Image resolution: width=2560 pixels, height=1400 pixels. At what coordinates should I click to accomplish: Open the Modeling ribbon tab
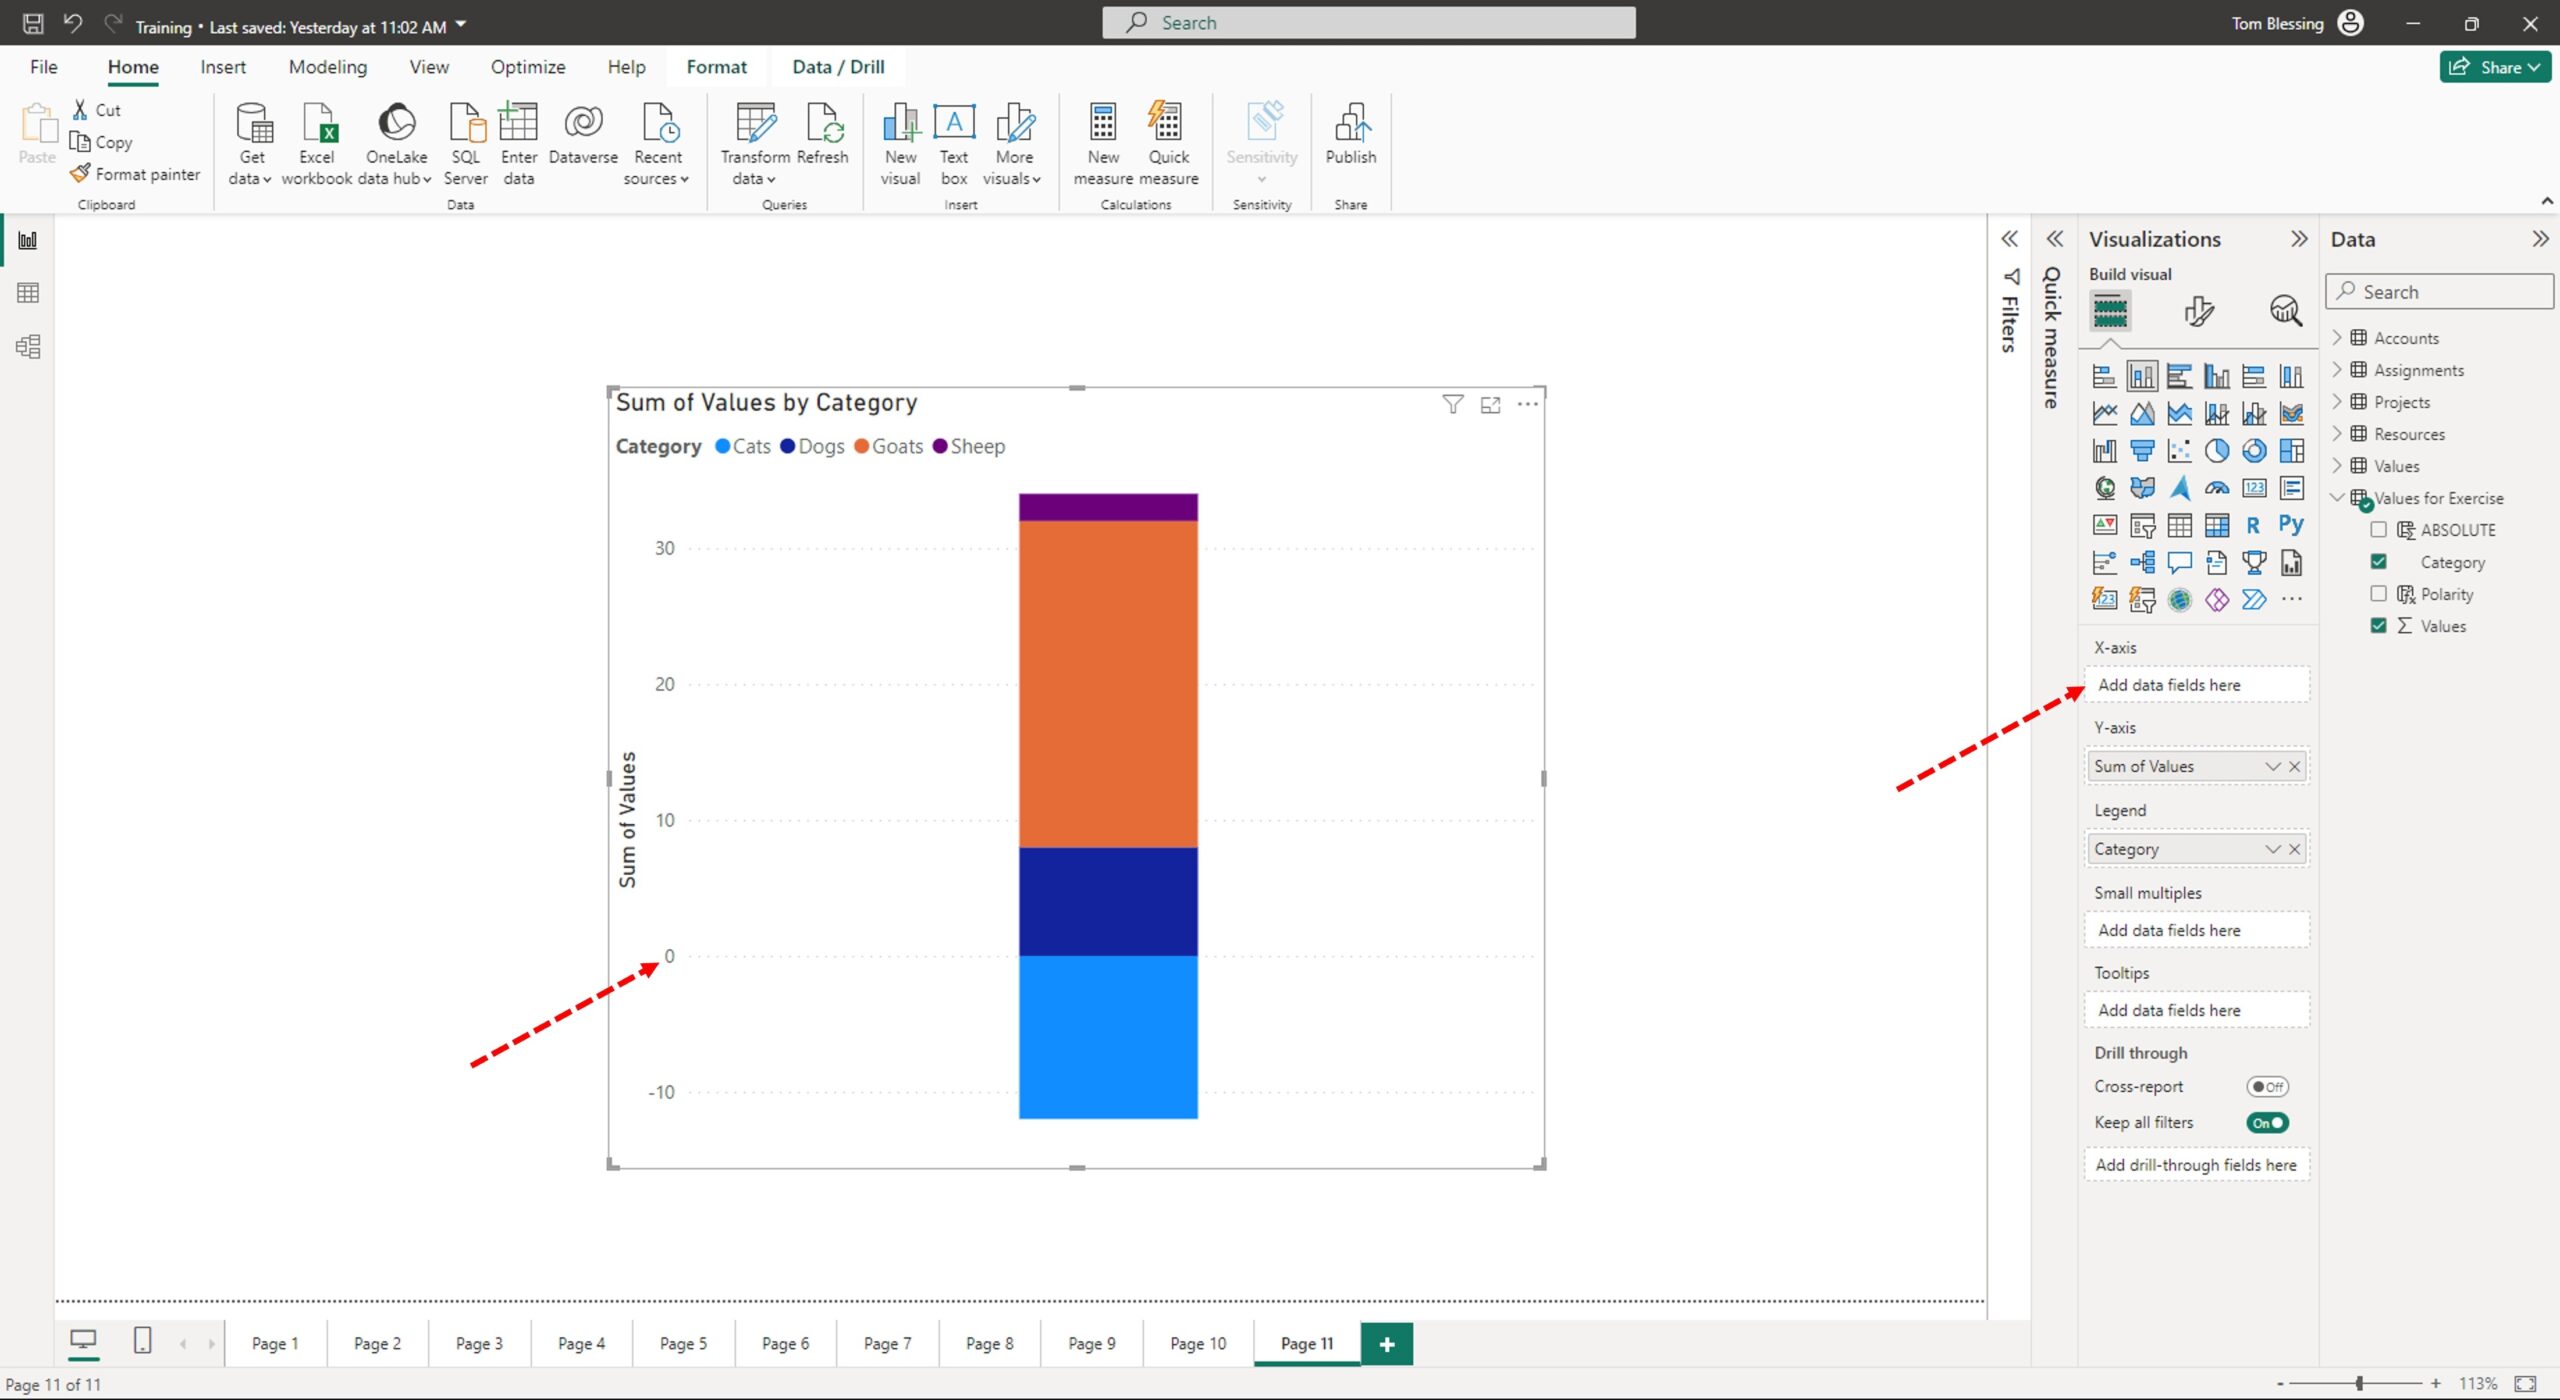click(x=328, y=67)
